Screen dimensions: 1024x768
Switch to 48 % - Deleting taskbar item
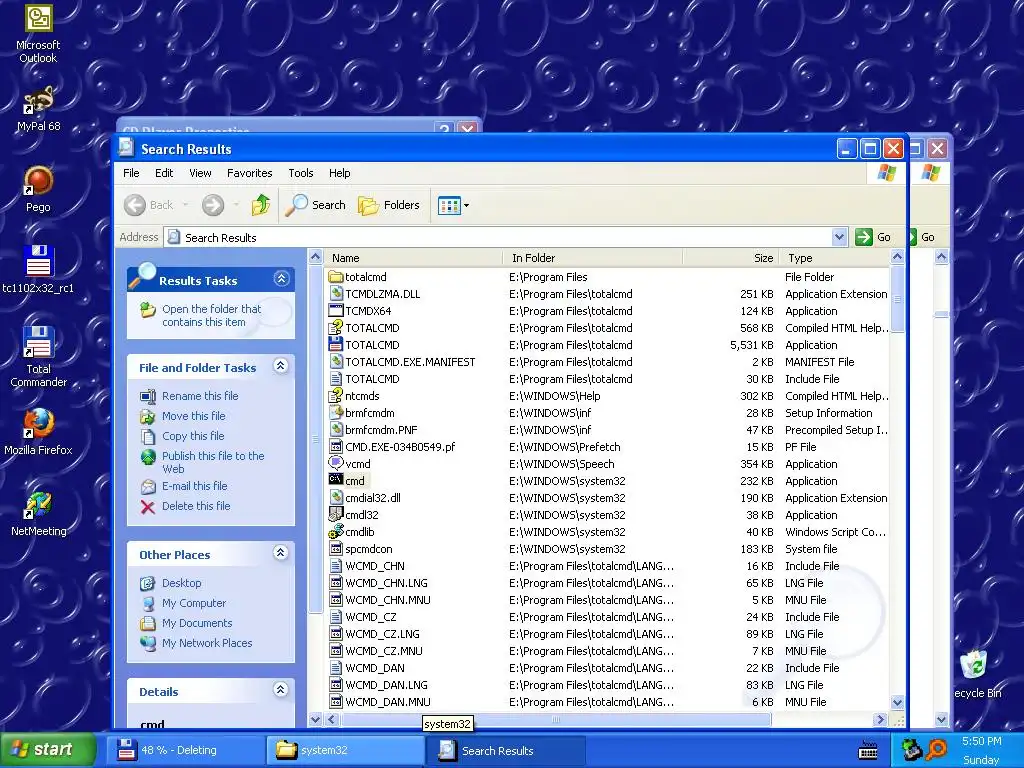click(x=184, y=750)
